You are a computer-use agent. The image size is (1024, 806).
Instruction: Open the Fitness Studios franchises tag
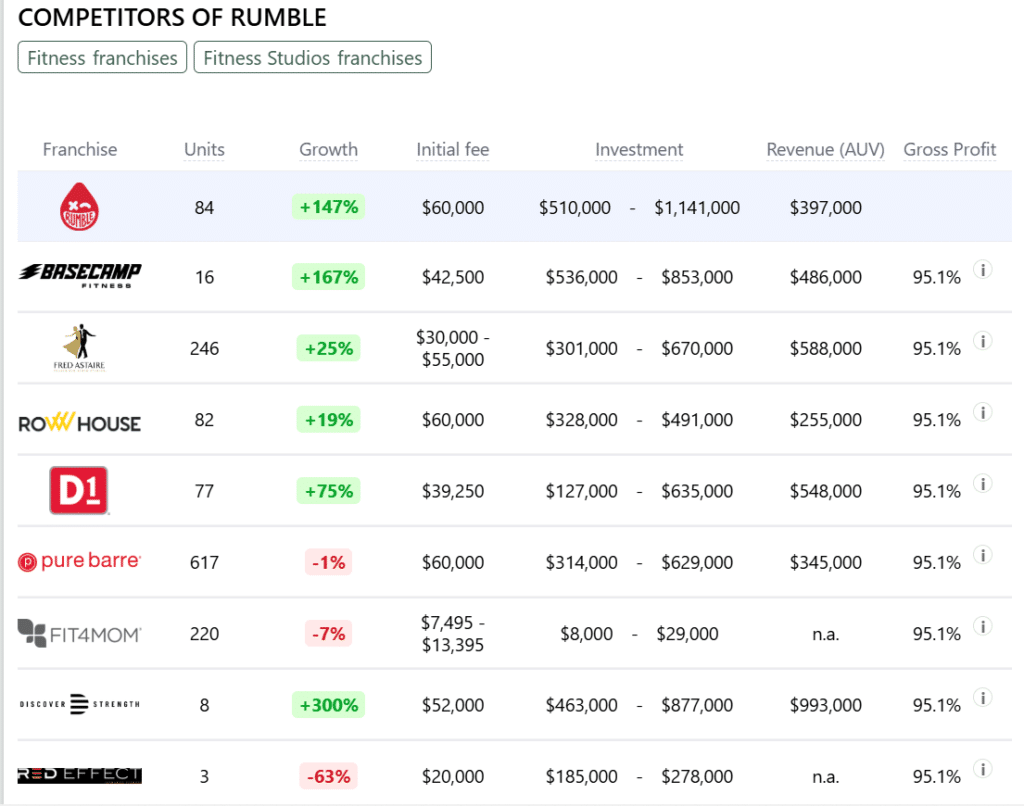[x=313, y=57]
